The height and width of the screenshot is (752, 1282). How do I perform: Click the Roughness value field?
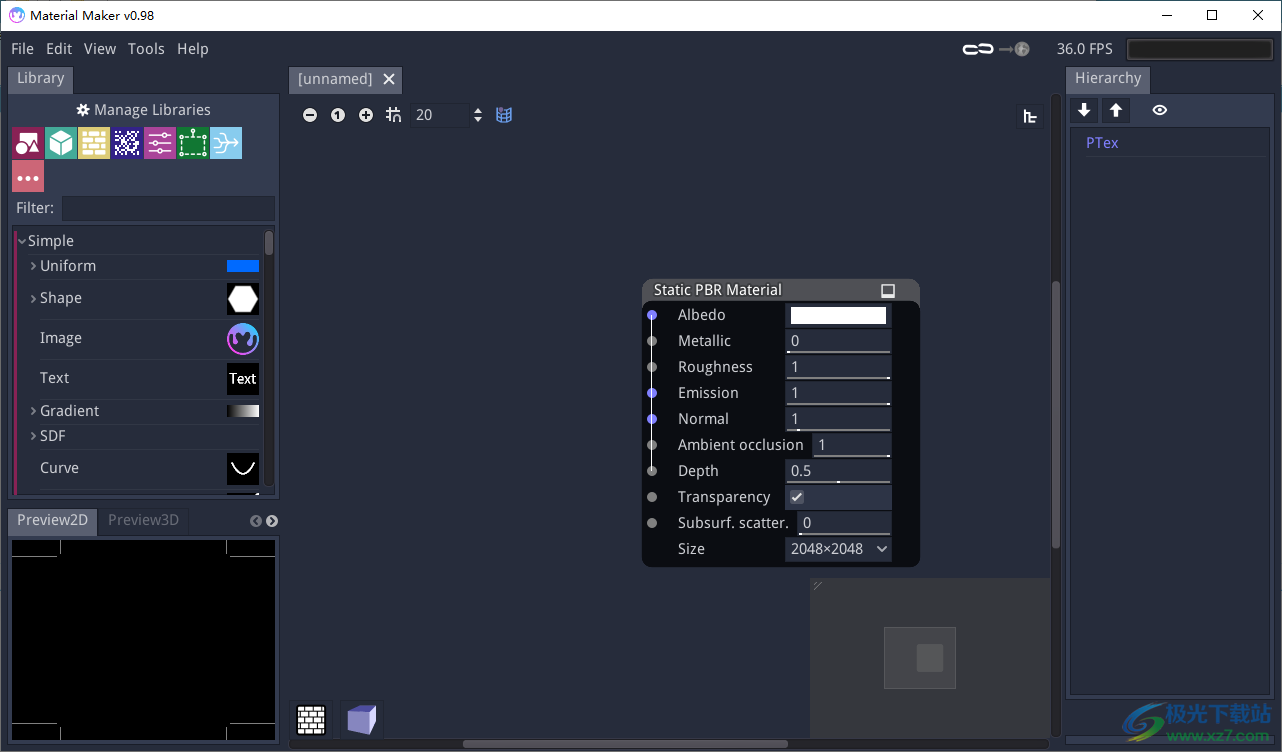838,367
